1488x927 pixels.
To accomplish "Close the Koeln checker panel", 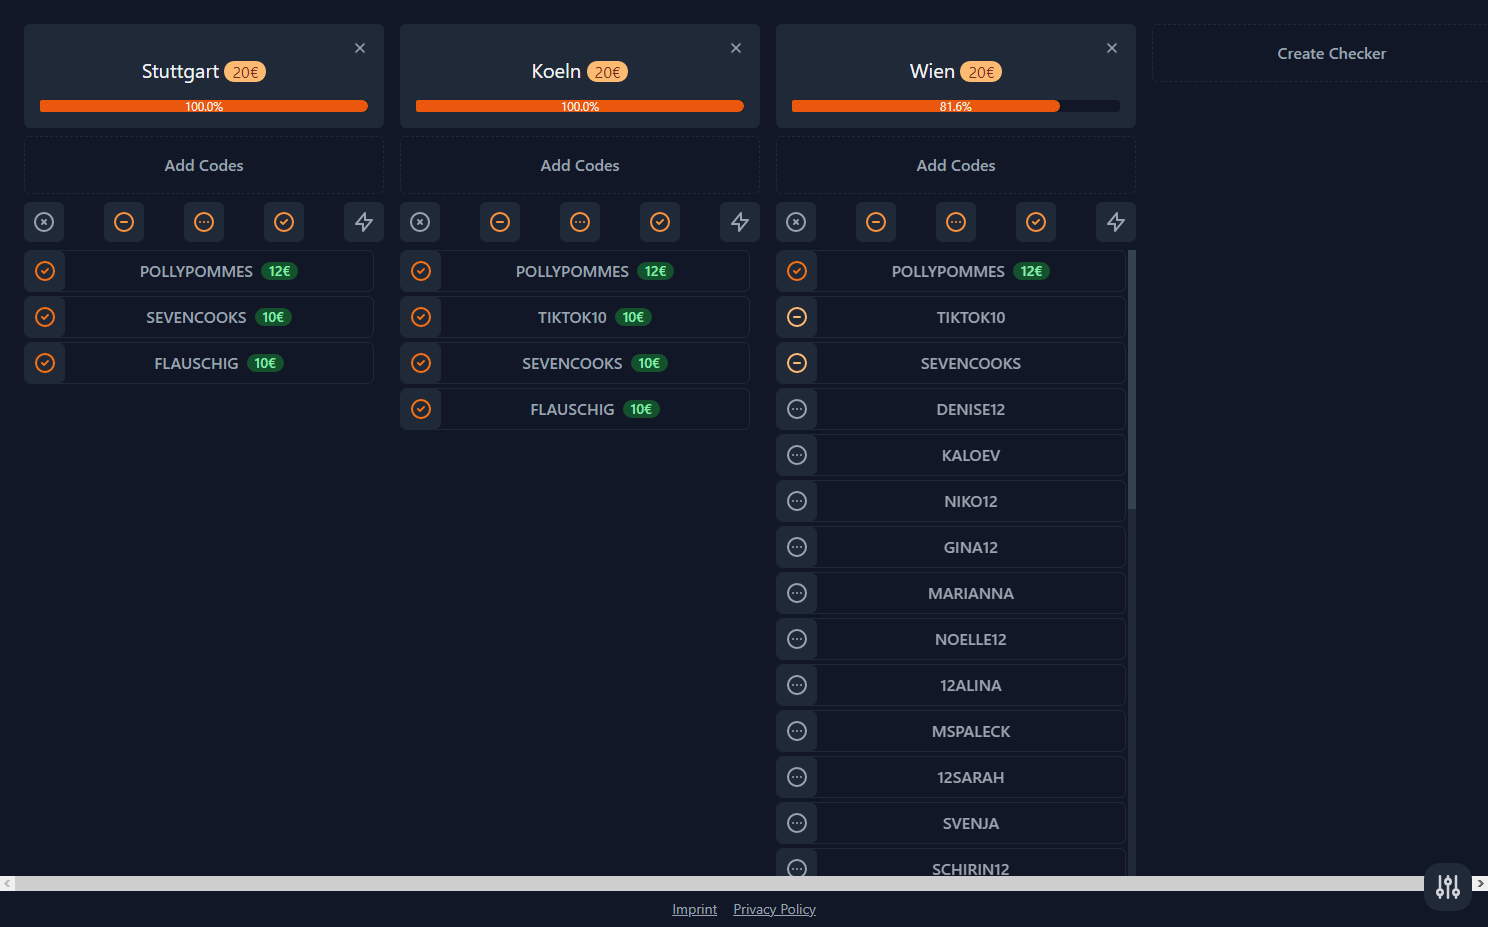I will coord(736,48).
